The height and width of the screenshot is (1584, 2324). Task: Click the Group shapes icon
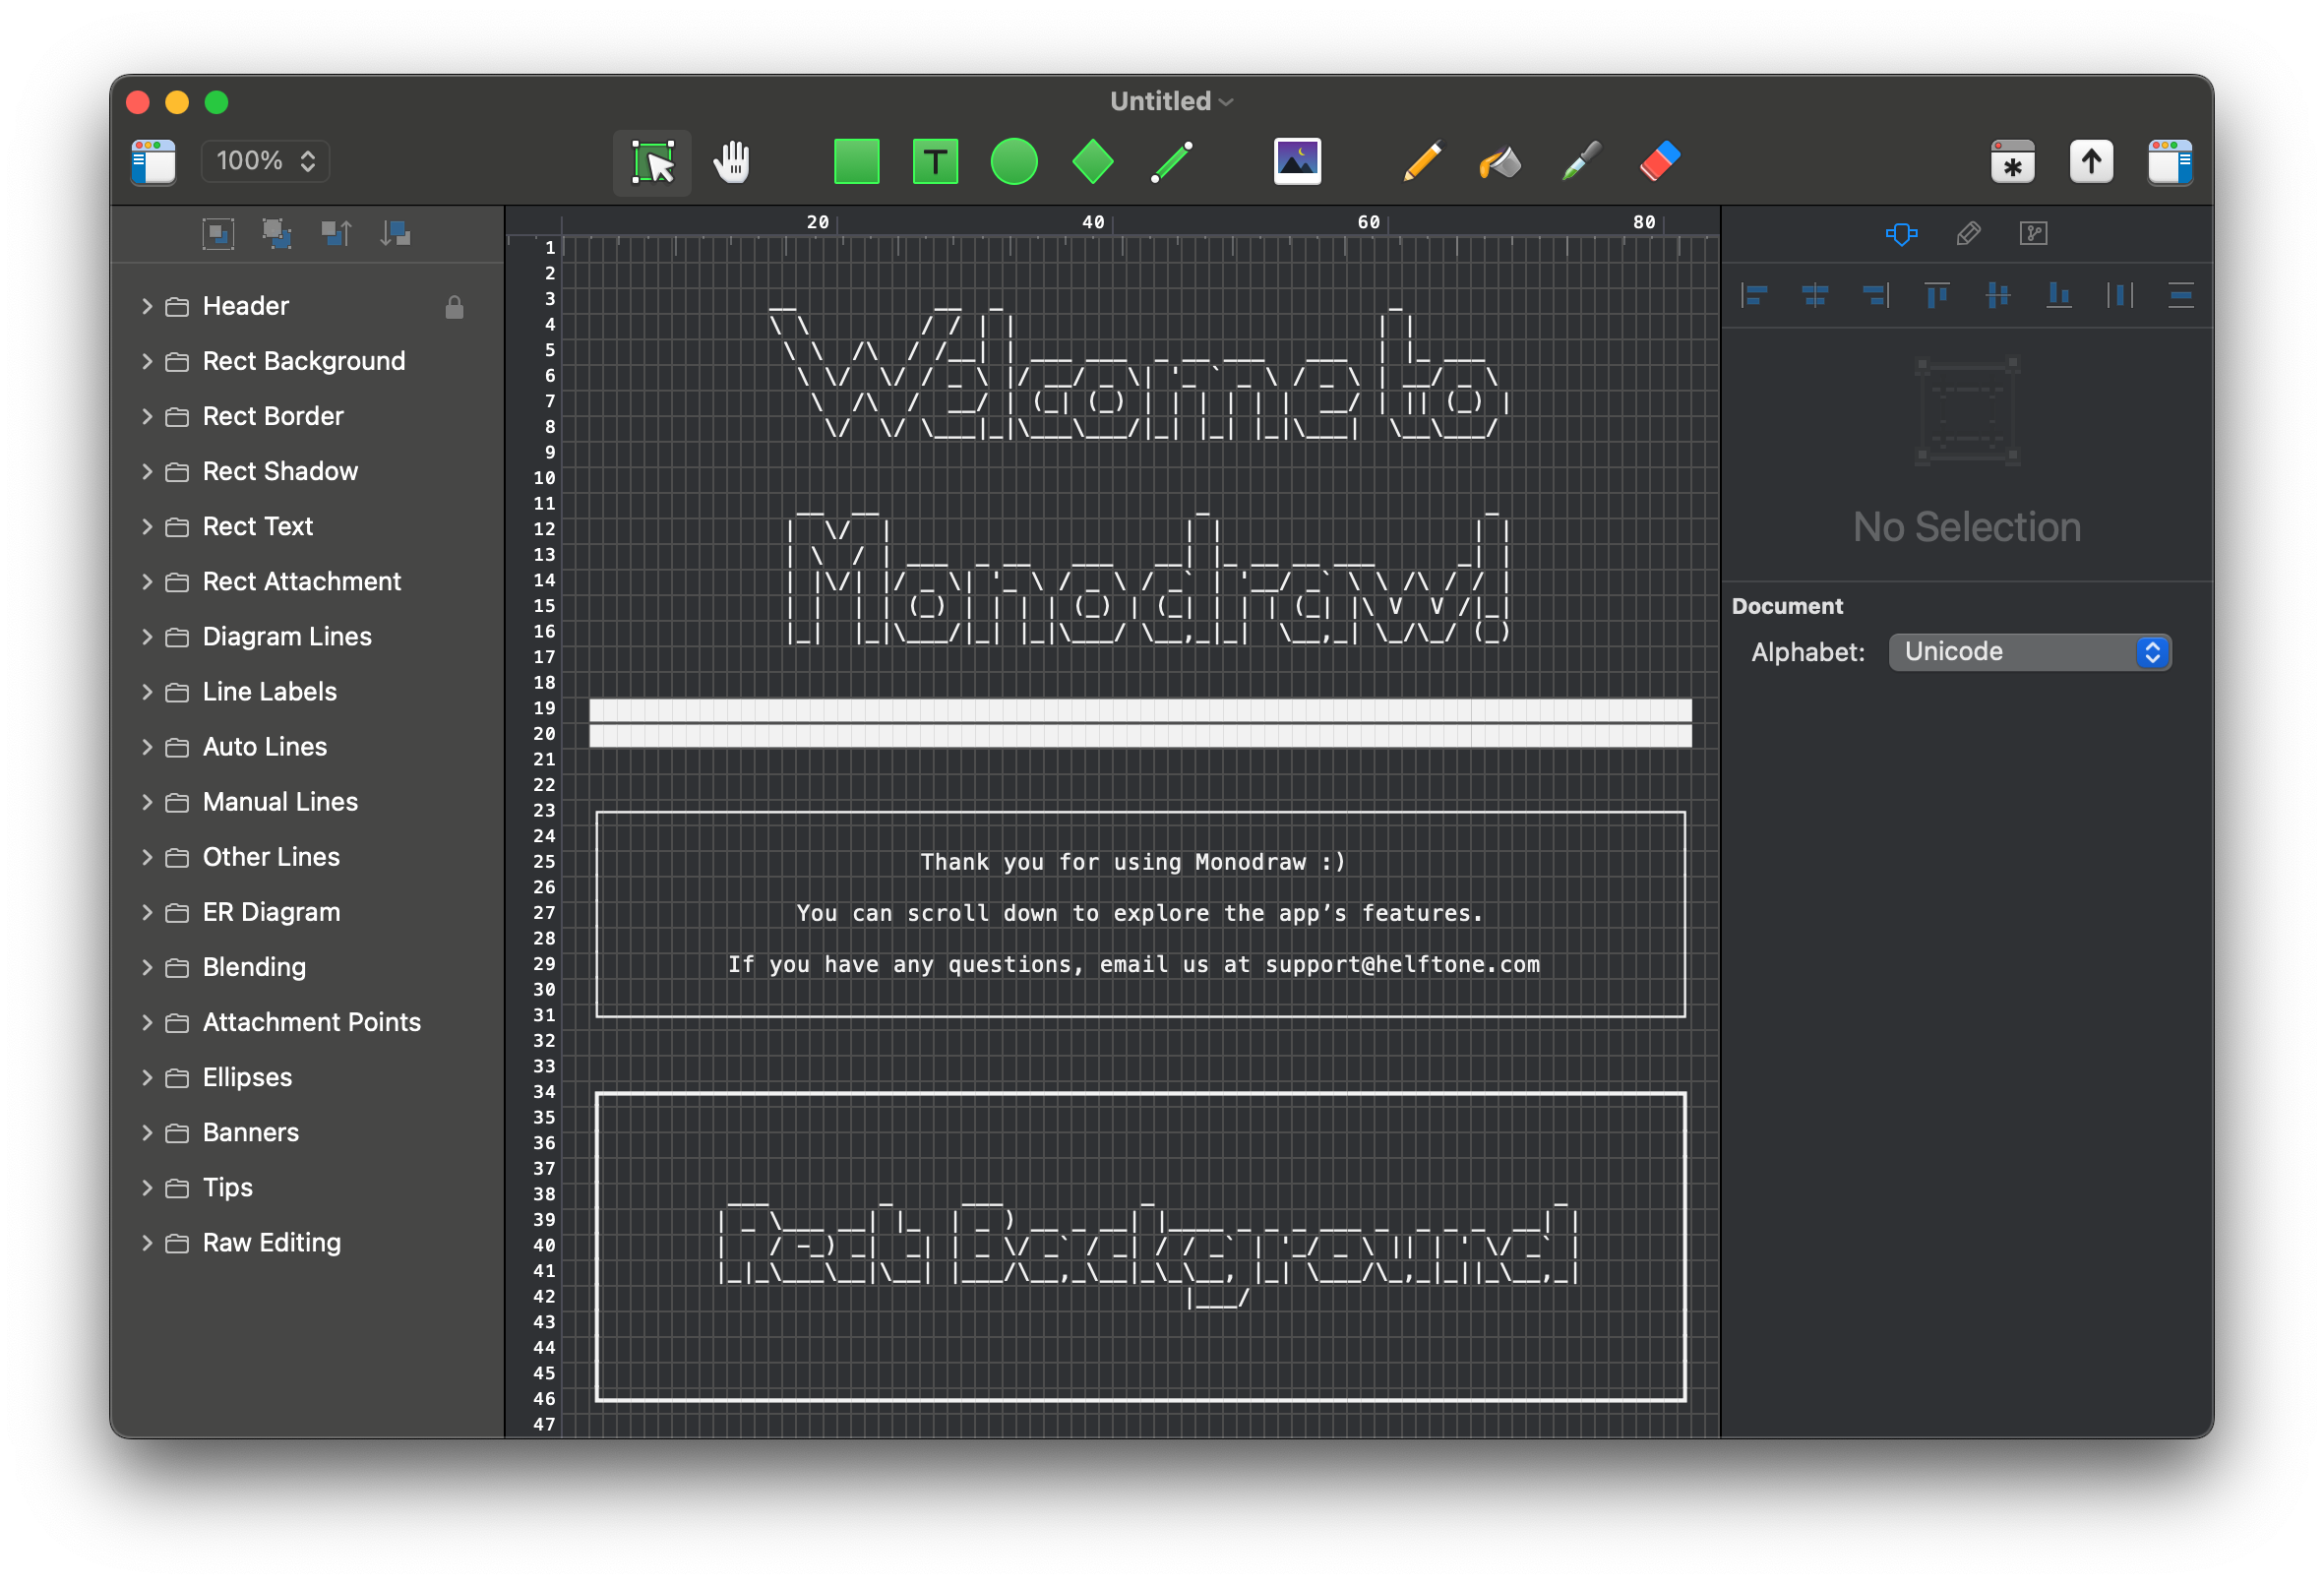click(218, 234)
